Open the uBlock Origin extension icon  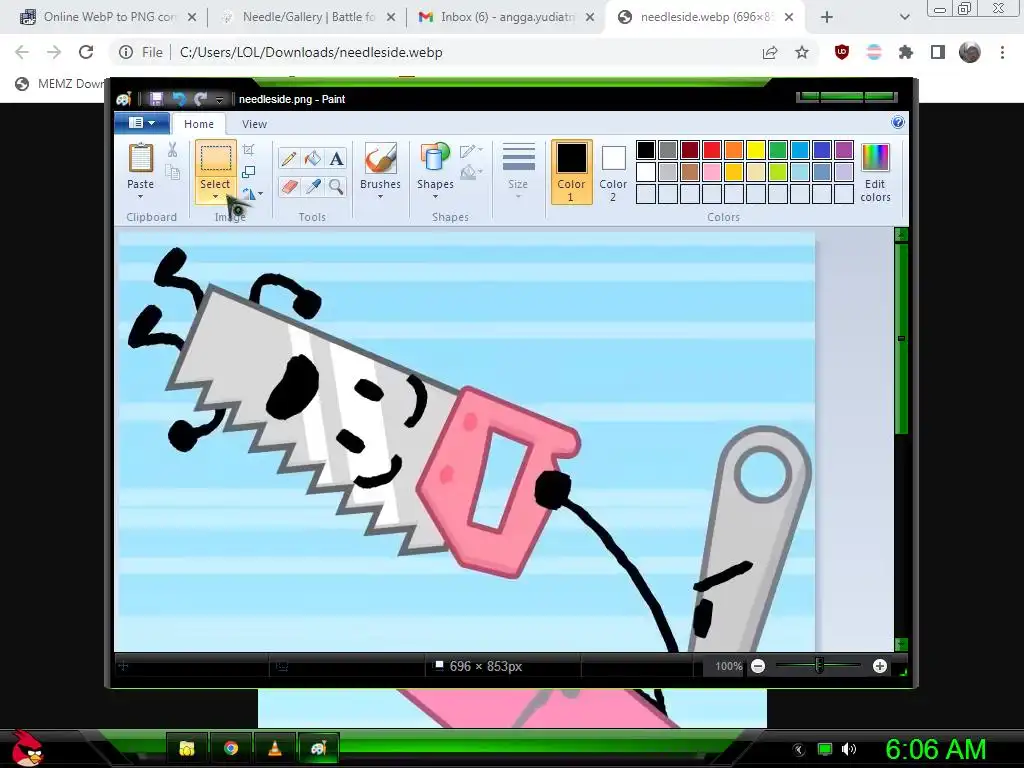(x=842, y=52)
